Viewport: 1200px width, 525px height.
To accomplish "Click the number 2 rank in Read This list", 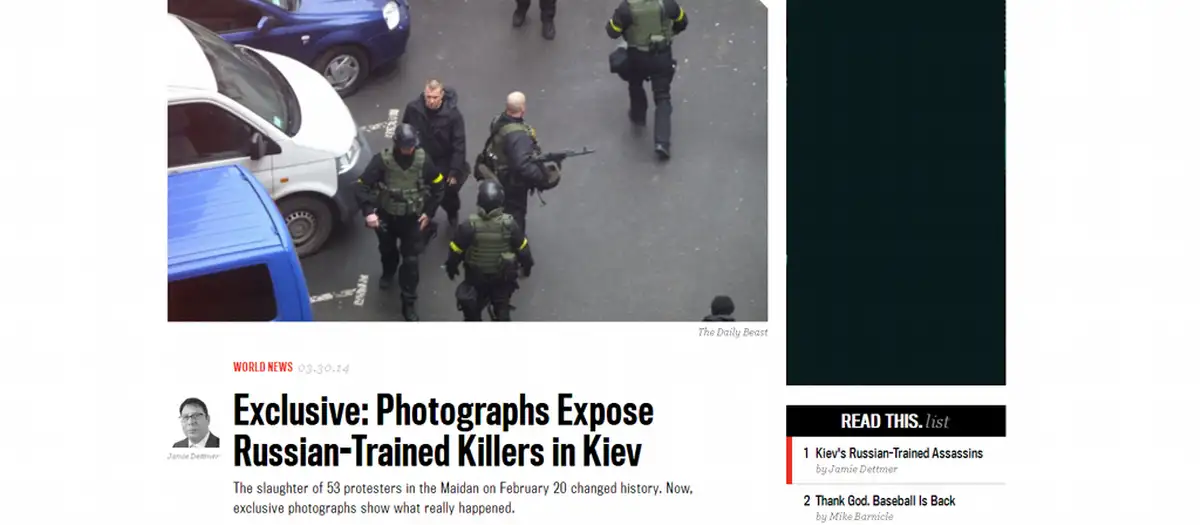I will [807, 501].
